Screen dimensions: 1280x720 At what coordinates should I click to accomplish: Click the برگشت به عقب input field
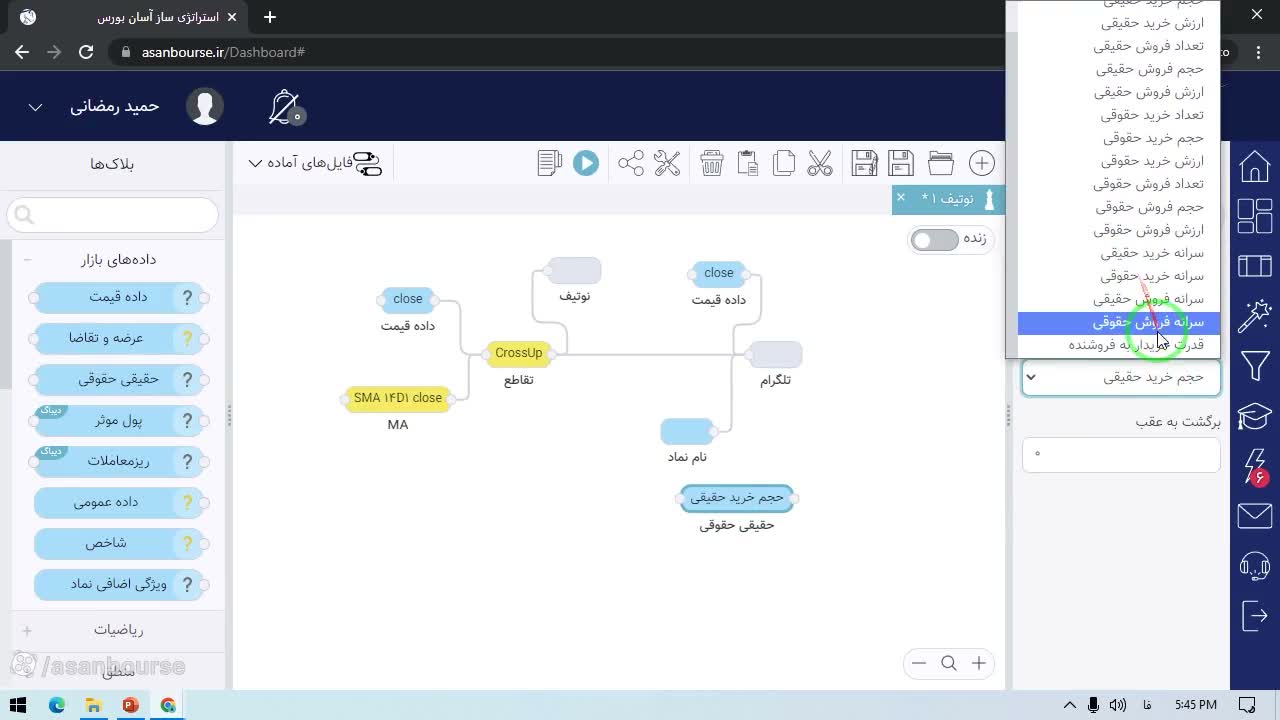pyautogui.click(x=1120, y=454)
